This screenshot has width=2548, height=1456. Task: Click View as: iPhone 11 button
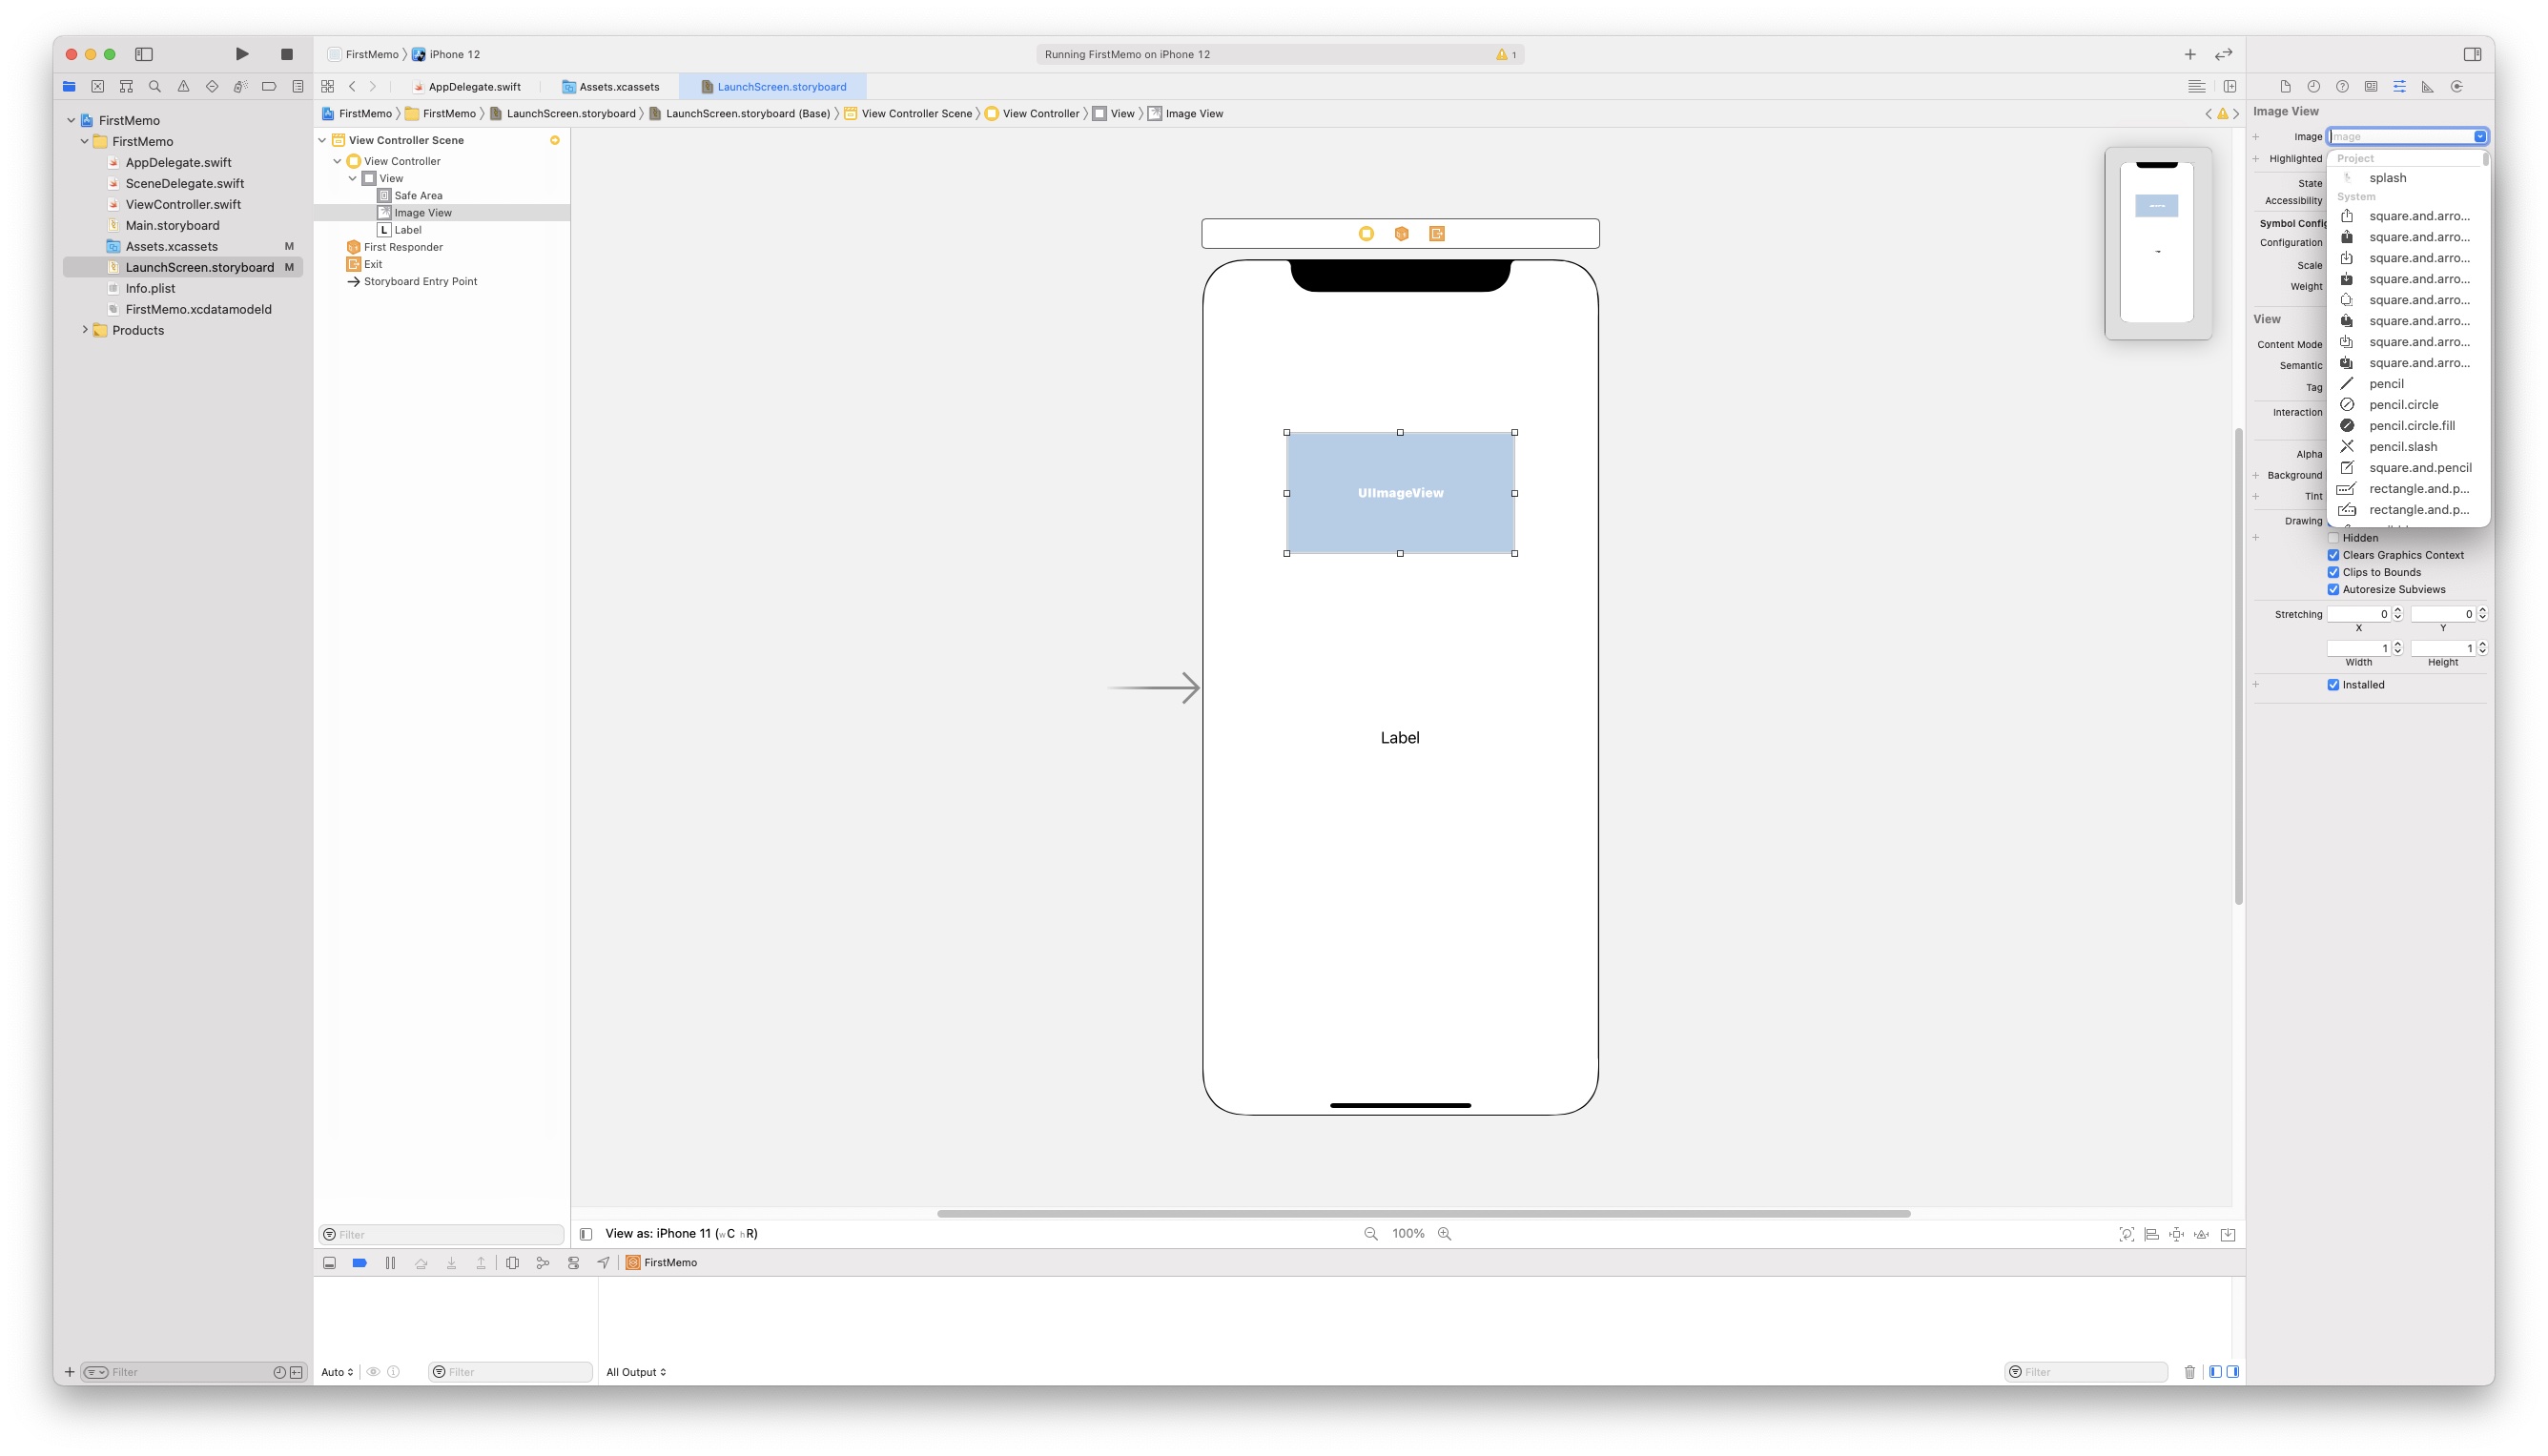[681, 1234]
